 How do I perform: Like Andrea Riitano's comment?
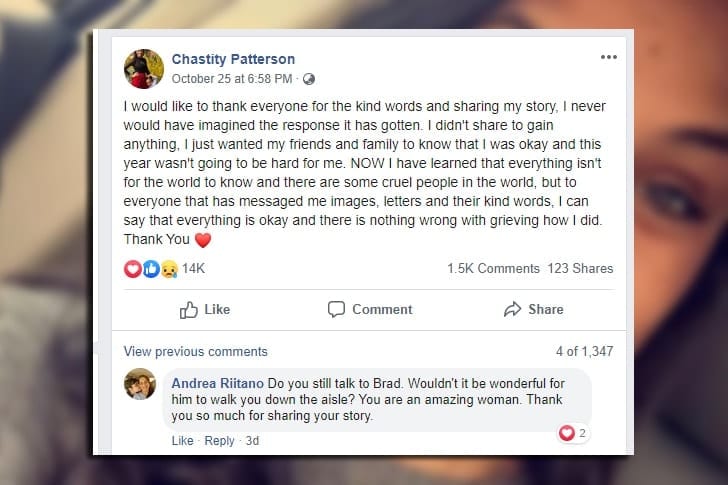182,441
